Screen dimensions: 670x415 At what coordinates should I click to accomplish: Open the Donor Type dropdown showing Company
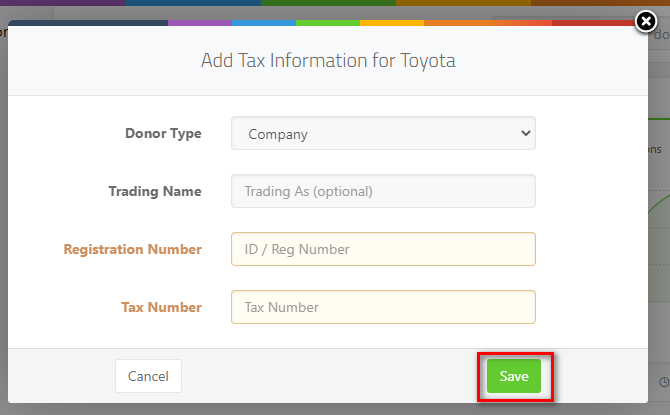pos(383,133)
